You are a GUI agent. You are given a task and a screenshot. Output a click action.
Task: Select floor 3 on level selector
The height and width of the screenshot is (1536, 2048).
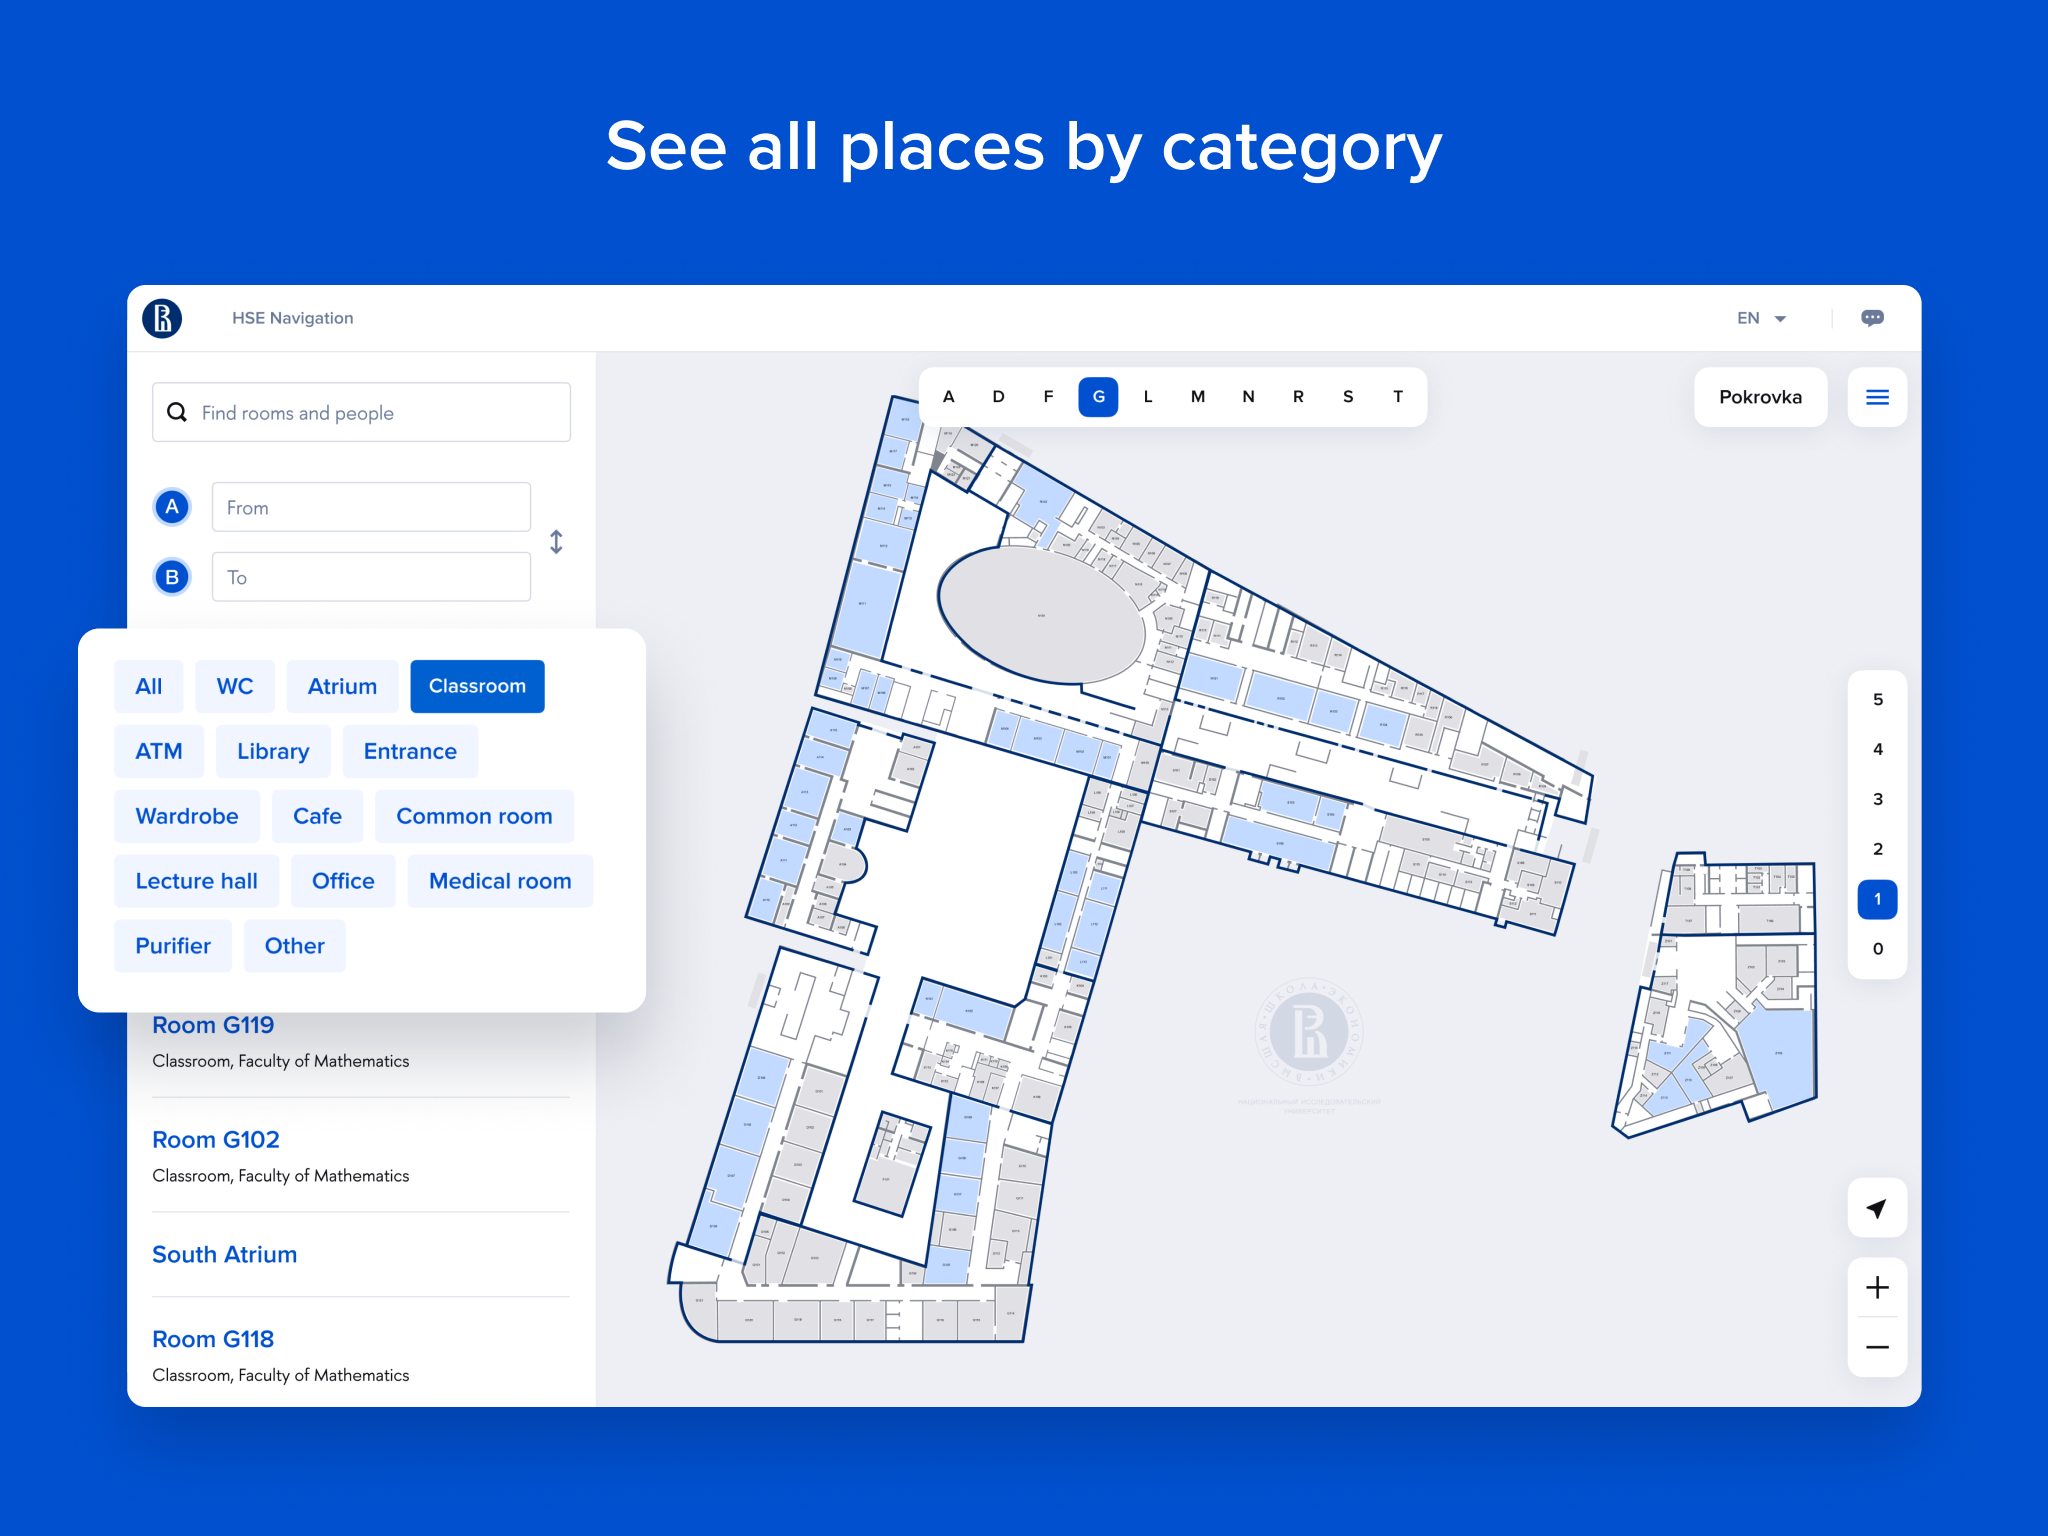coord(1877,799)
